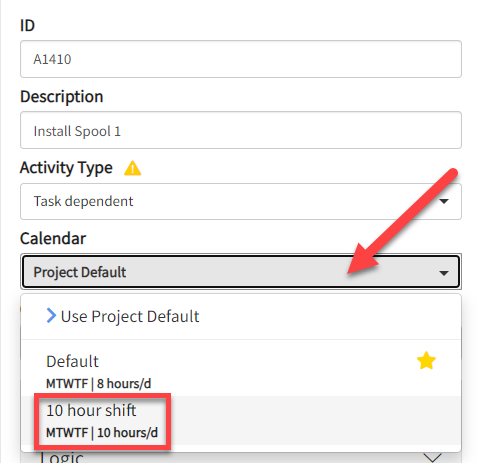Screen dimensions: 478x463
Task: Click the MTWTF 8 hours/d schedule text
Action: 98,384
